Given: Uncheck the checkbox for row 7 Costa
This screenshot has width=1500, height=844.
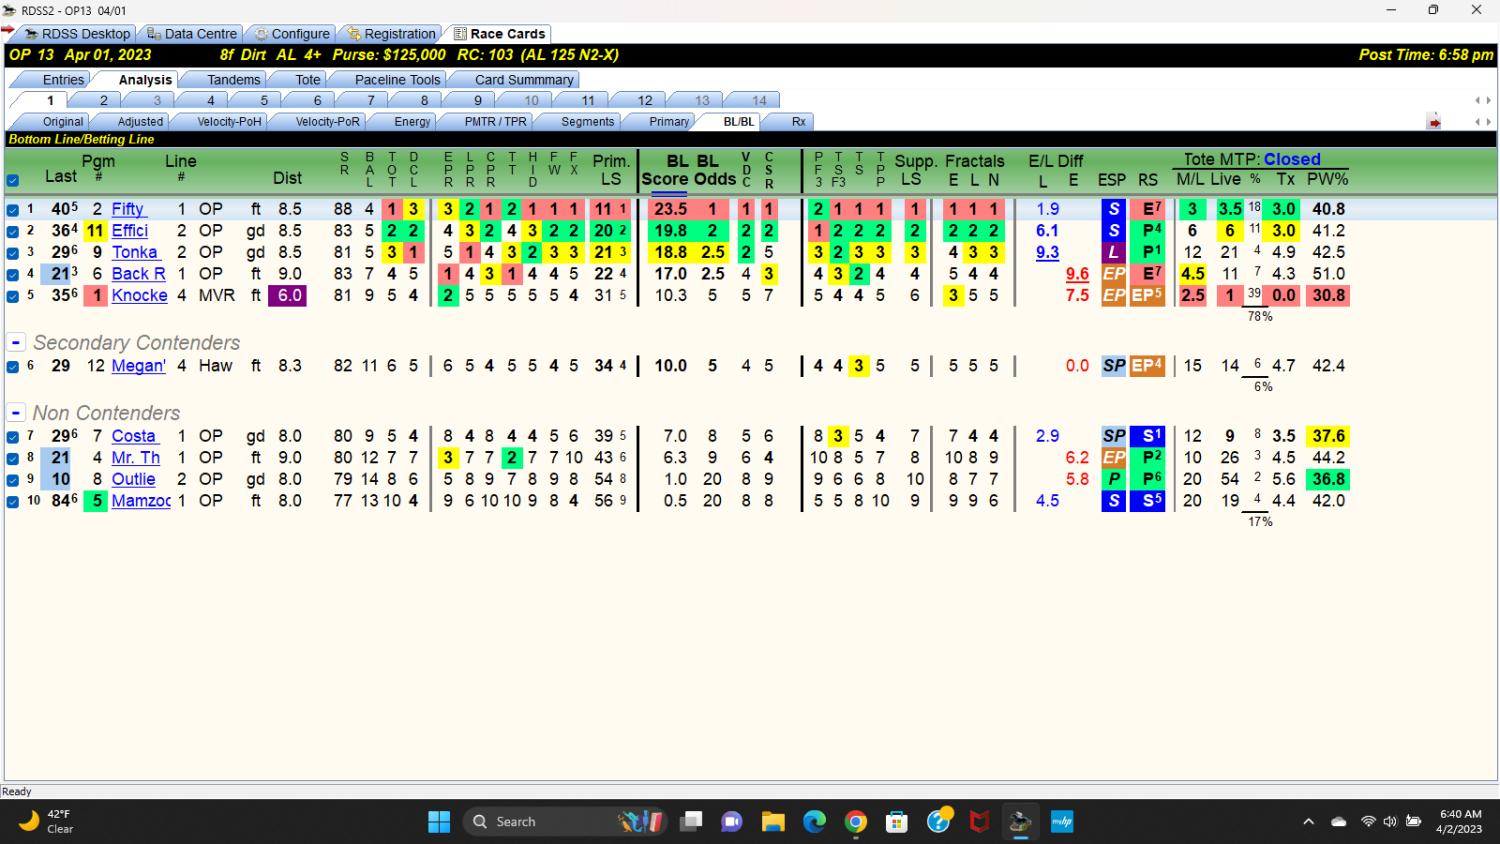Looking at the screenshot, I should pos(13,437).
